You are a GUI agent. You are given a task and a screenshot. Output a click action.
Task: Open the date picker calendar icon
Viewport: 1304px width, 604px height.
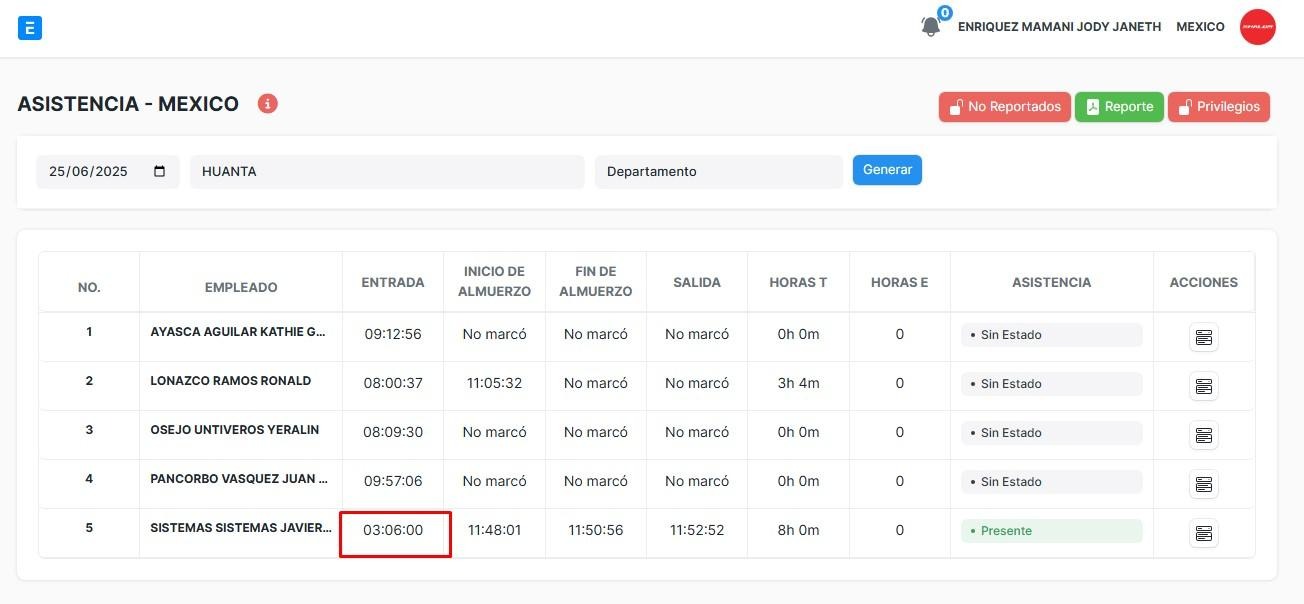point(160,171)
